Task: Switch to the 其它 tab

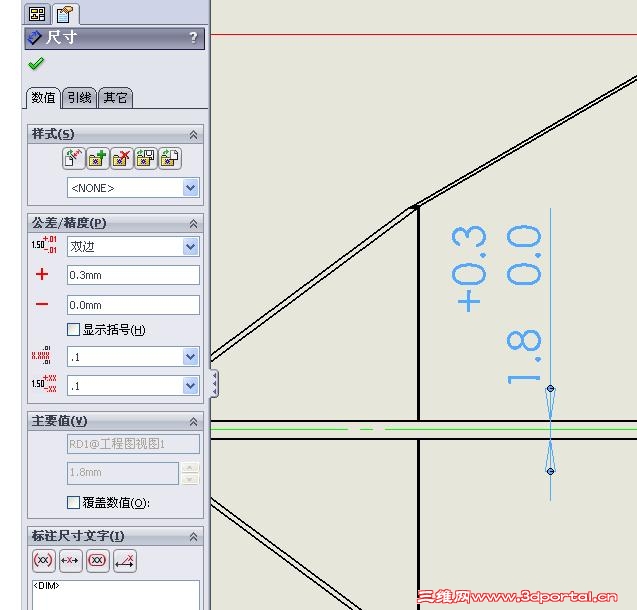Action: click(115, 98)
